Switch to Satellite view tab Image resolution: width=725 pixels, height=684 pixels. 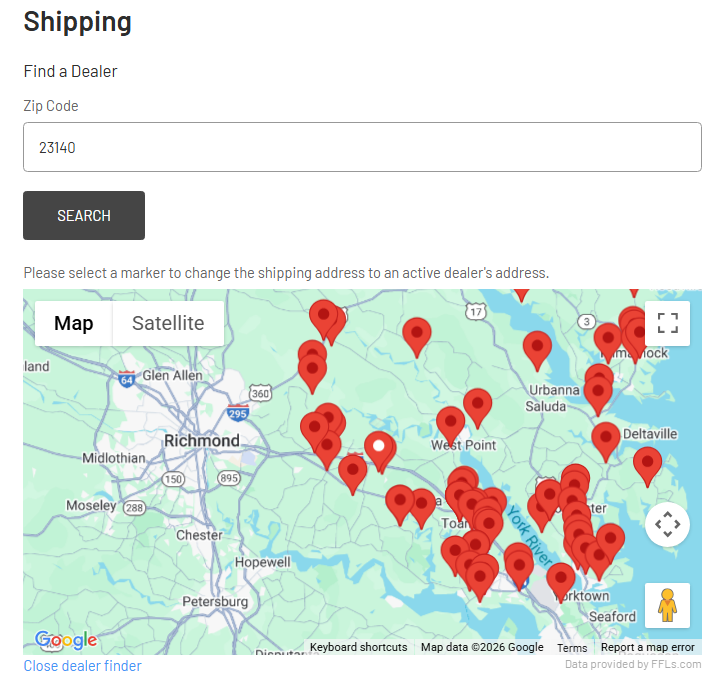point(168,323)
